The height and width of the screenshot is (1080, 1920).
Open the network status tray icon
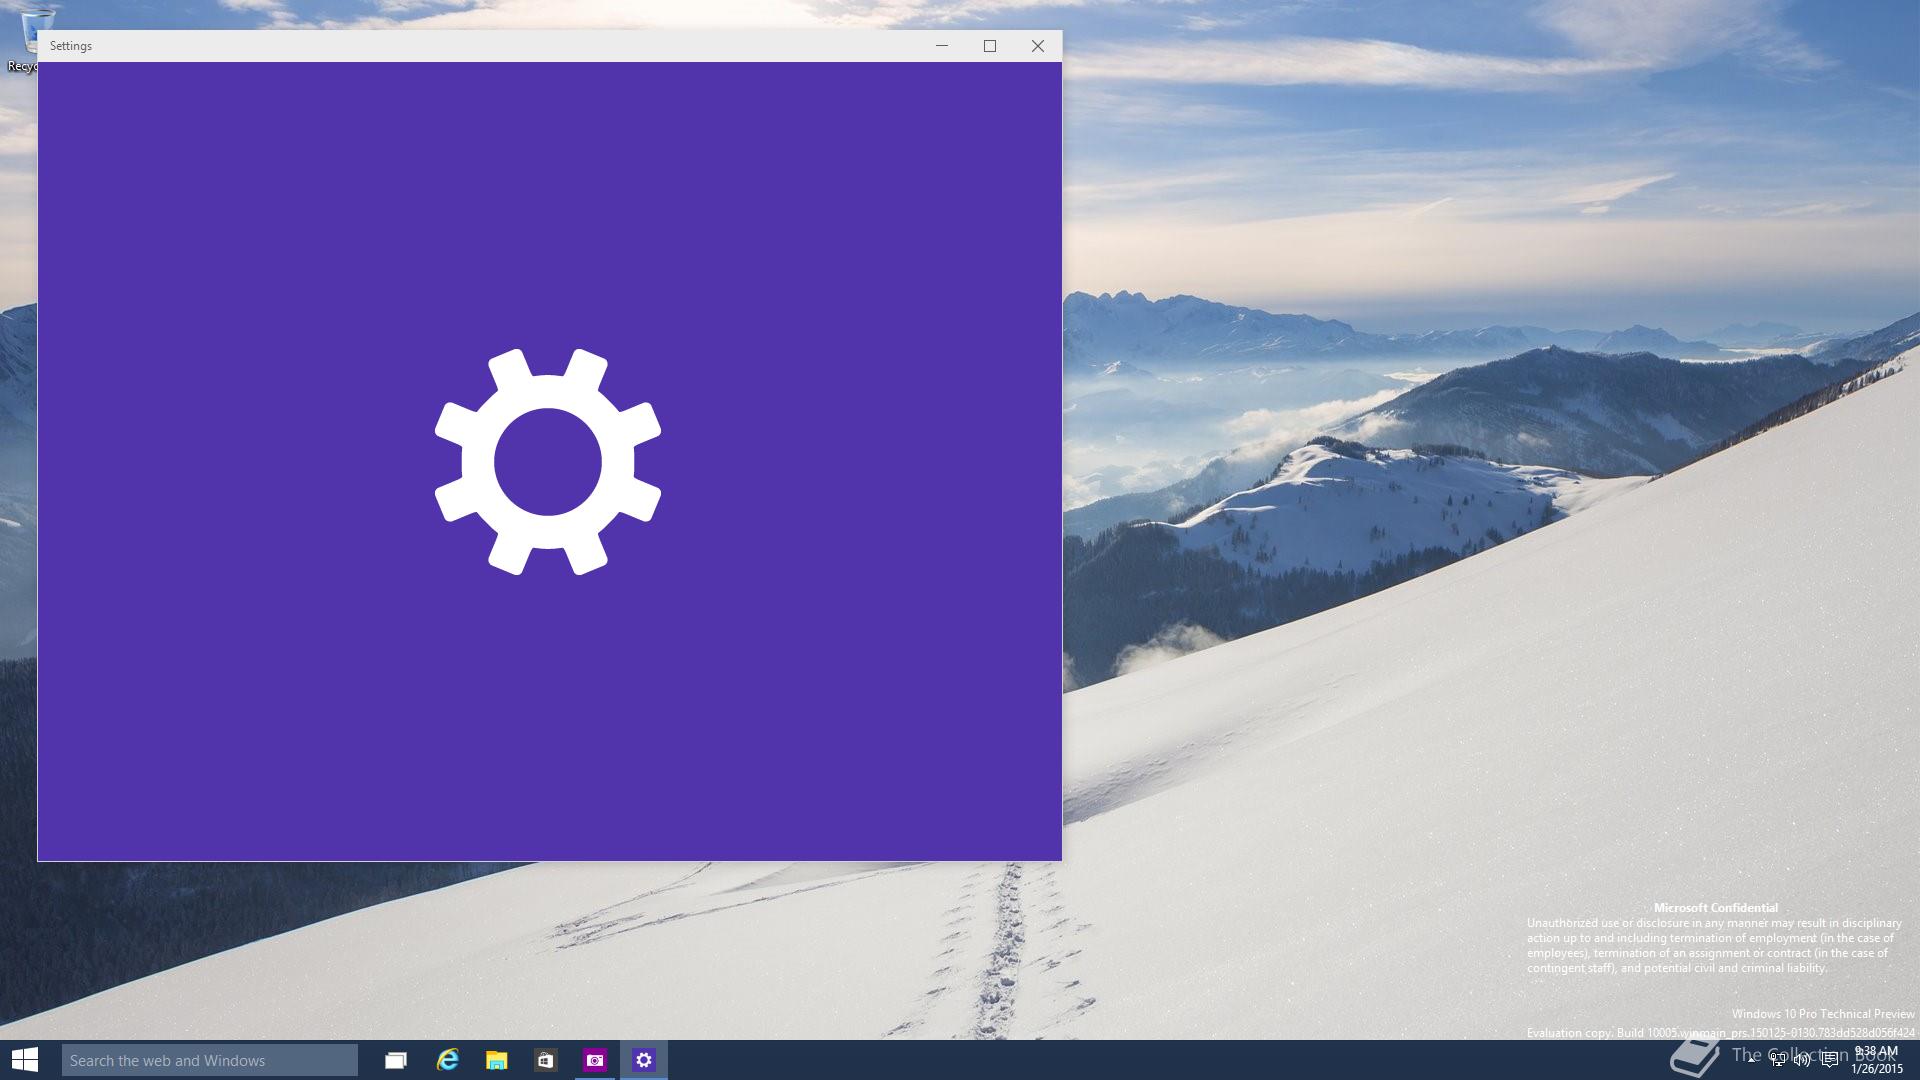1778,1060
